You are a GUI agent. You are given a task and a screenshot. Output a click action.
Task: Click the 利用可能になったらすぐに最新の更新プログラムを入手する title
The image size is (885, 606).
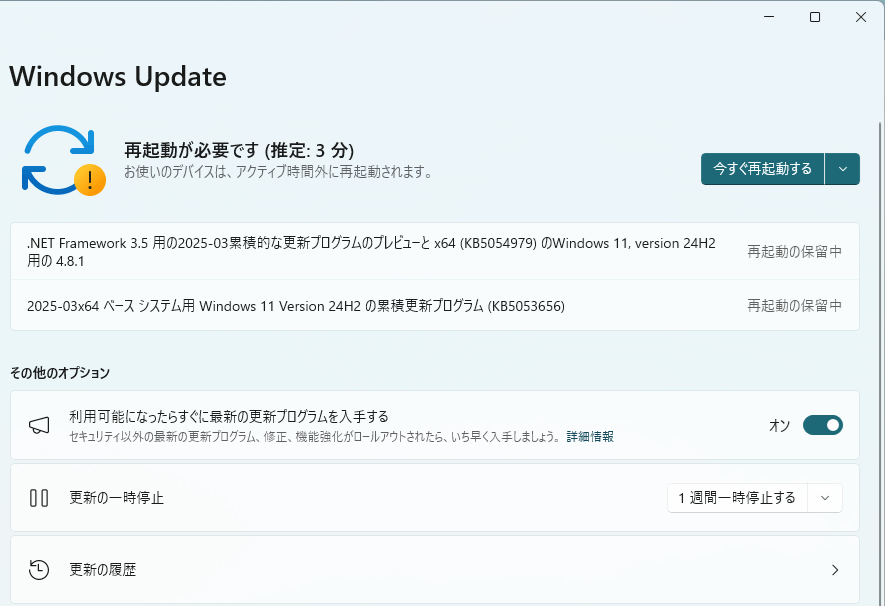pos(229,416)
